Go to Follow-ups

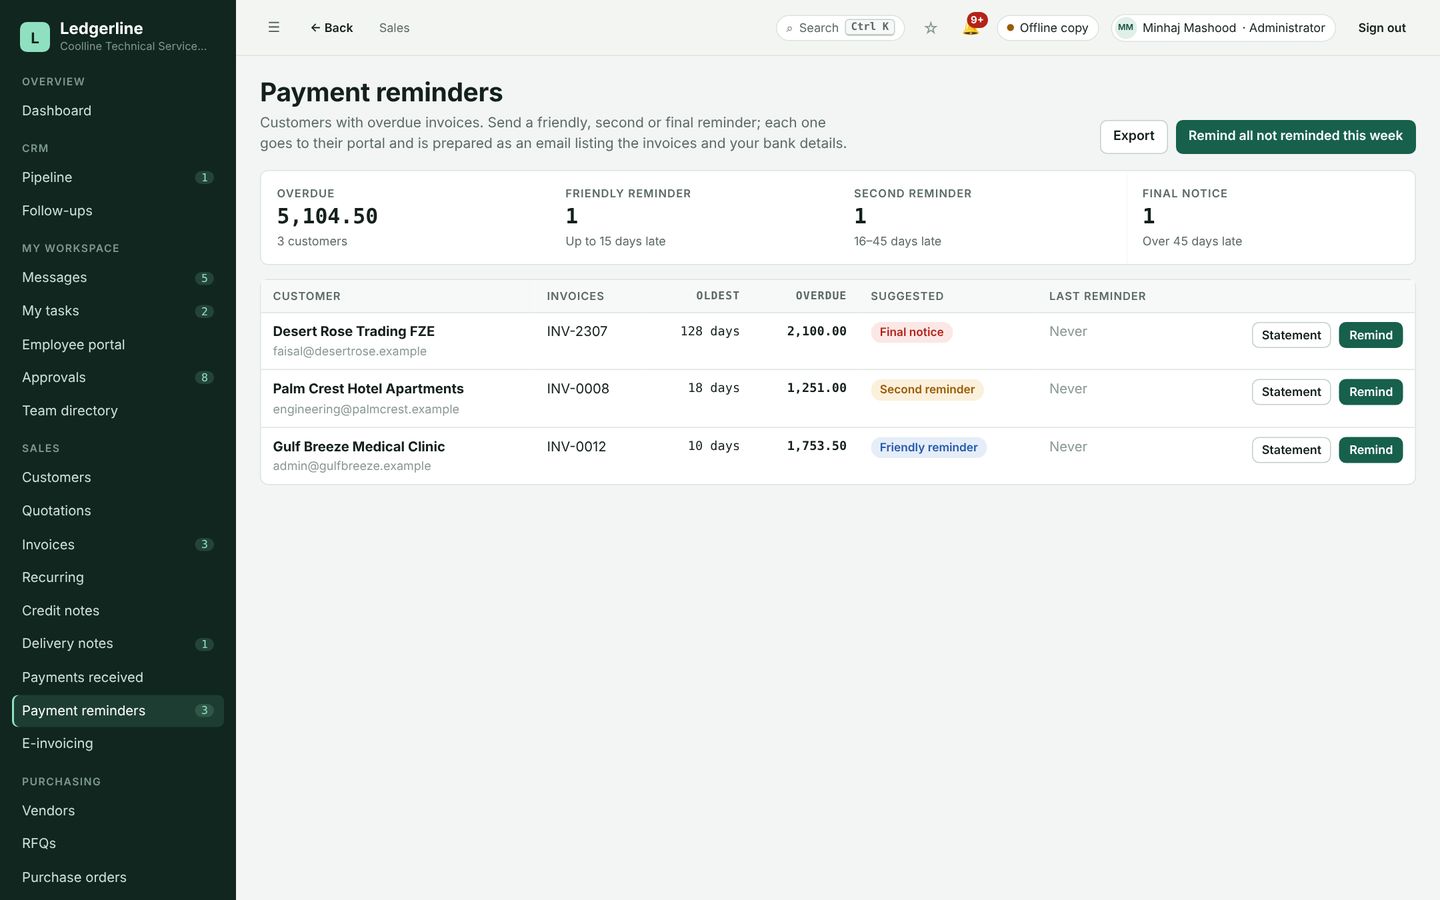pos(118,211)
